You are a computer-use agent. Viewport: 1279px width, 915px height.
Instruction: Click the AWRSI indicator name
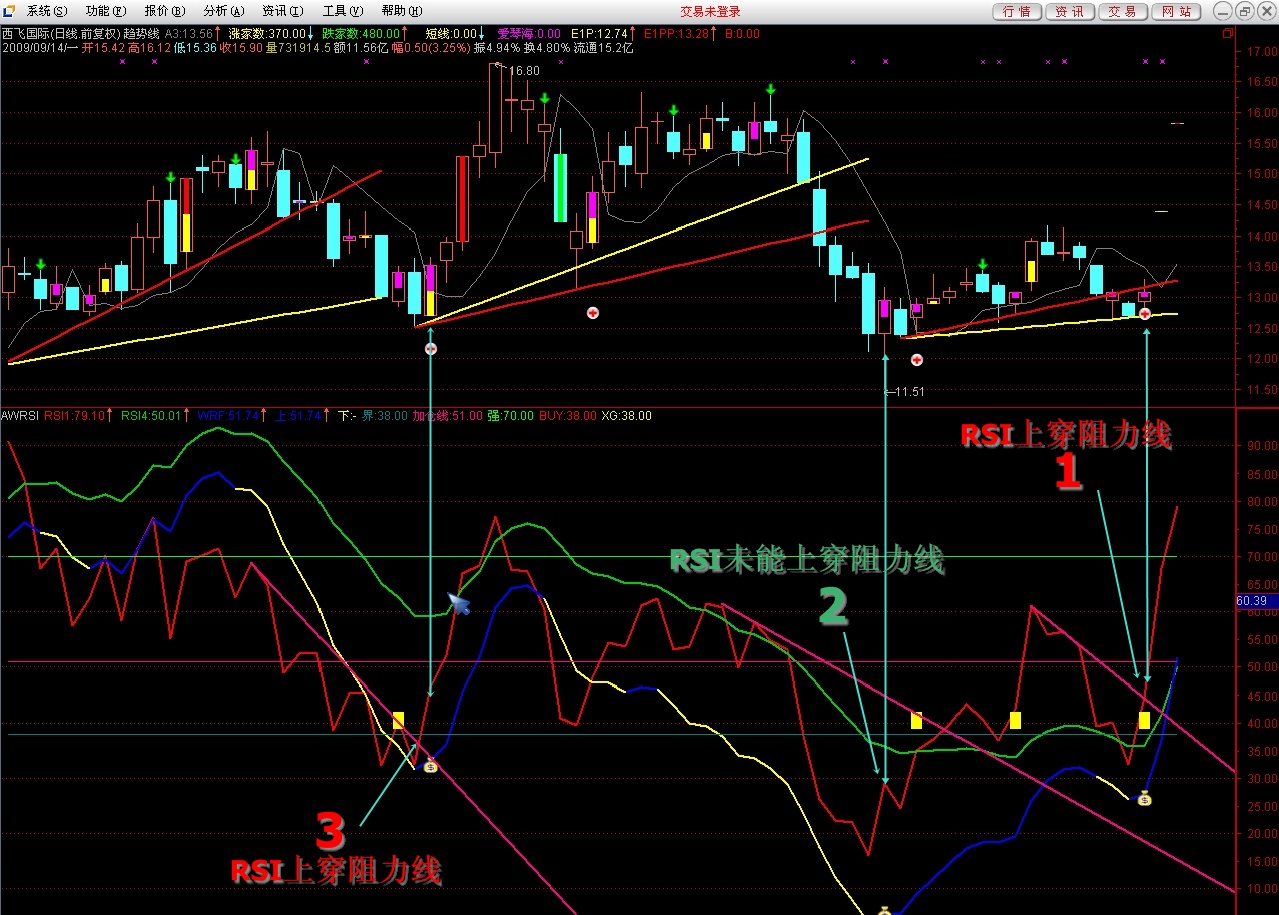pos(20,415)
